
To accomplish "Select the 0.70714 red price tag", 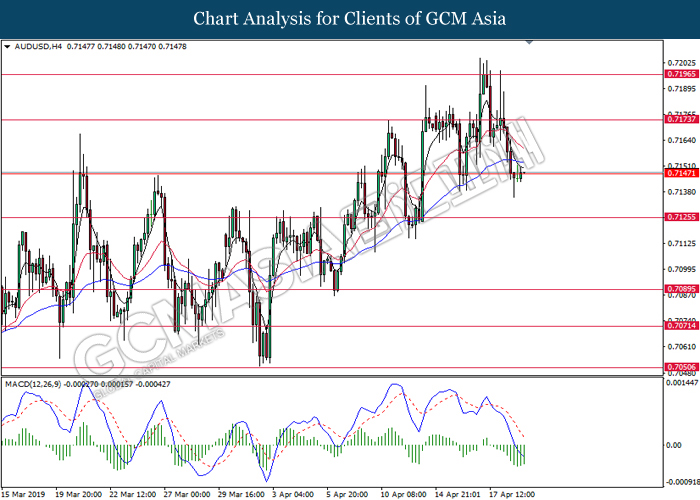I will (680, 326).
